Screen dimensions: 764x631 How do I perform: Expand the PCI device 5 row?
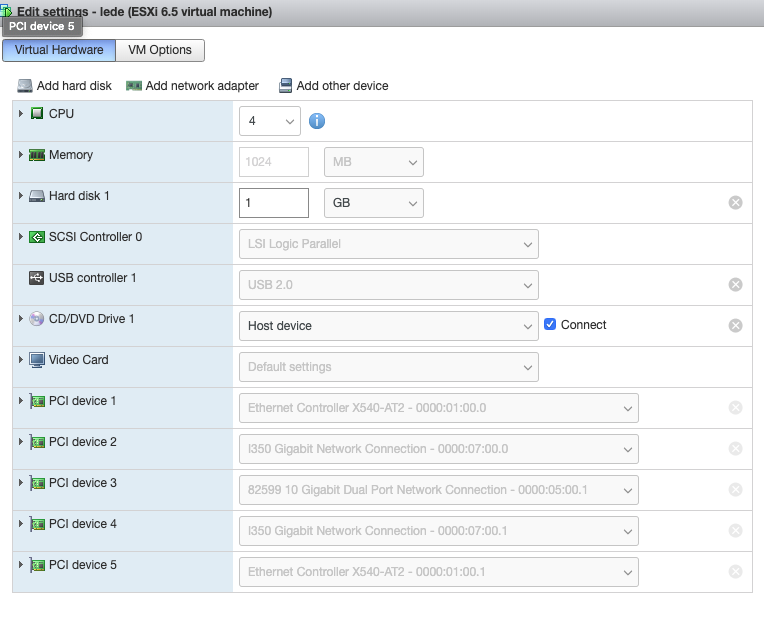coord(20,564)
